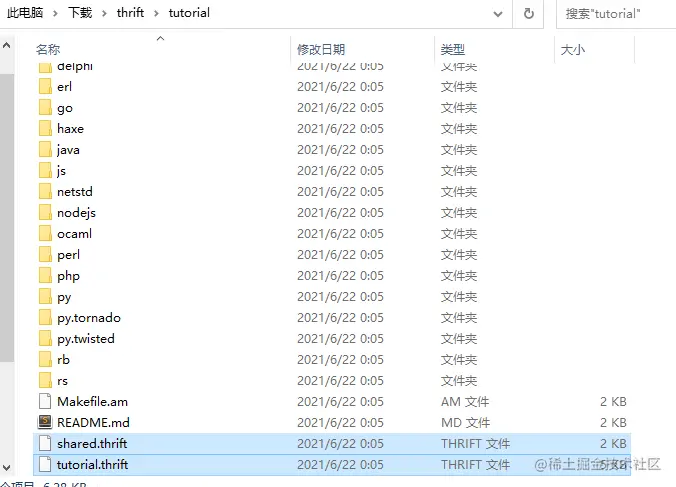Click the tutorial.thrift file icon

click(x=45, y=464)
